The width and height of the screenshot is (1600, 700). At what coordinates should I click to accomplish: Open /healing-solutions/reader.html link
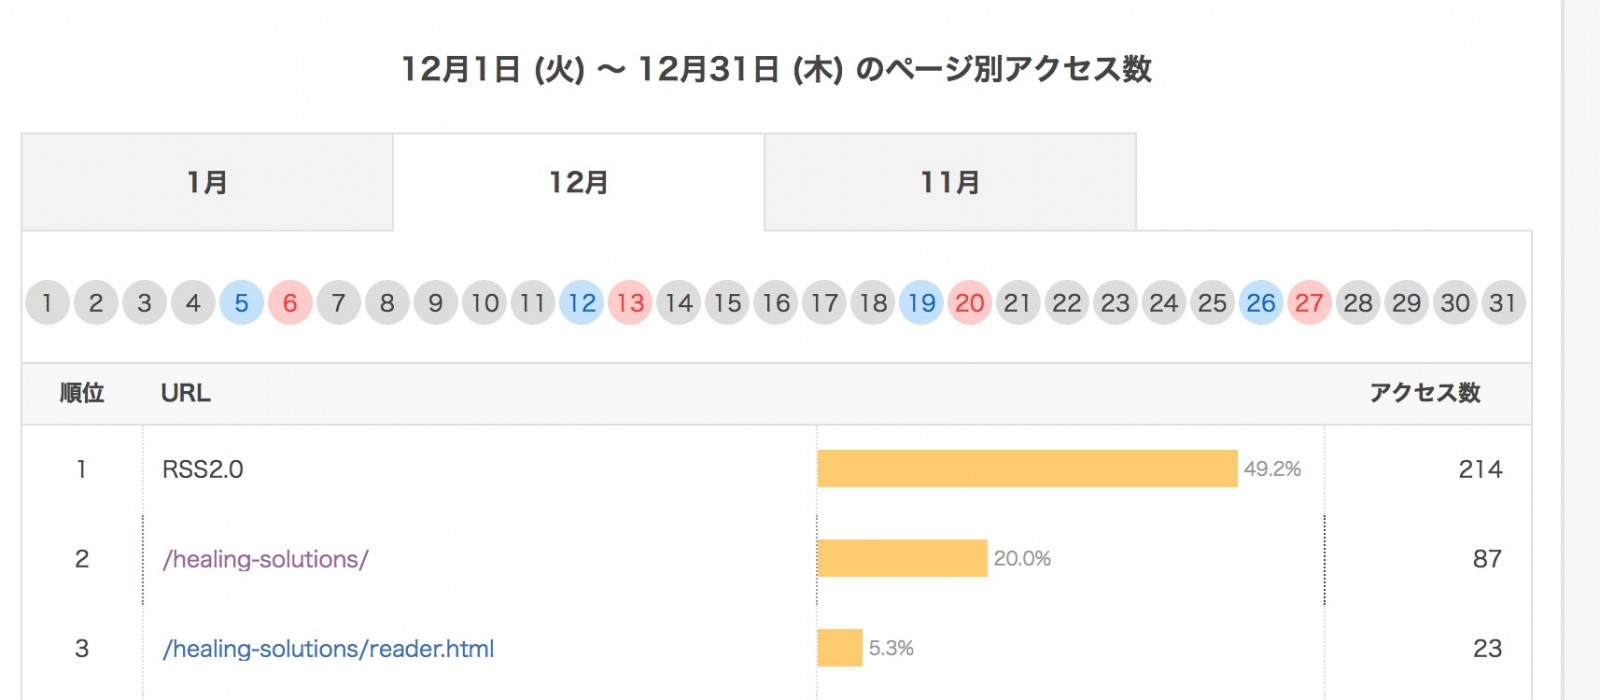328,649
